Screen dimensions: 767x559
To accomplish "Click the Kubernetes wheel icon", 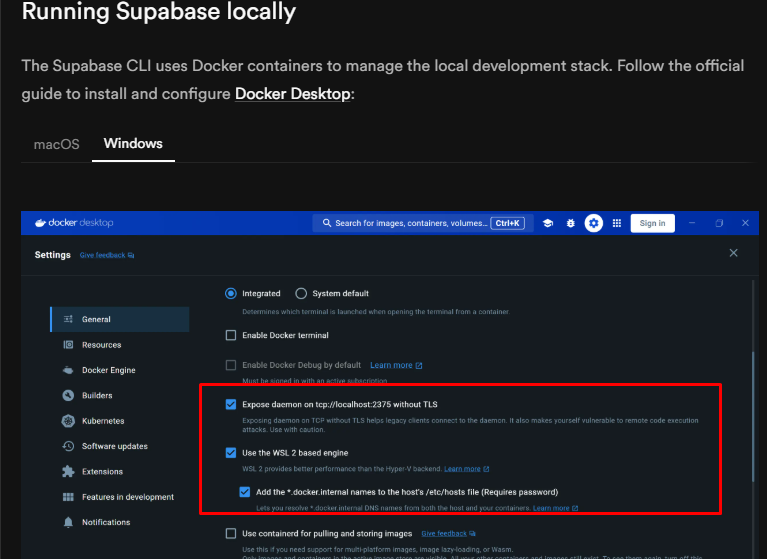I will click(68, 421).
